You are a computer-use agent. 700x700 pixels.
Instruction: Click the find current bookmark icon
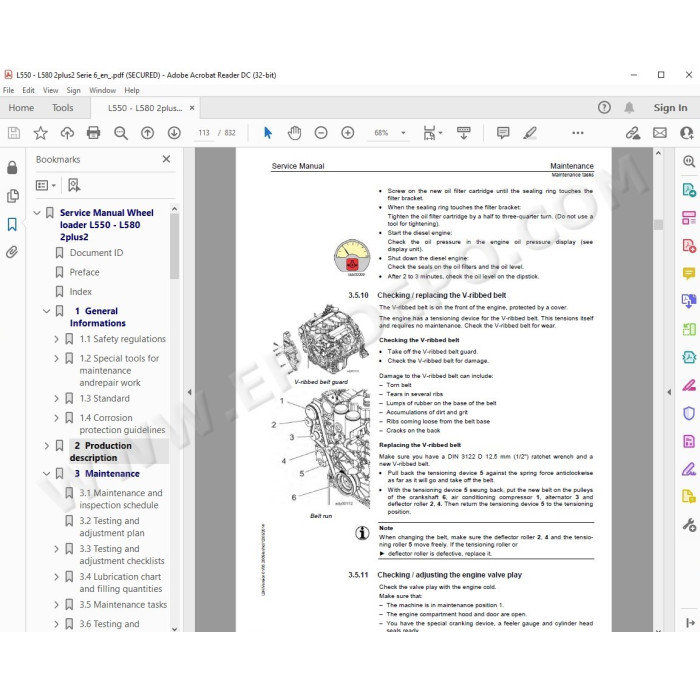[74, 185]
